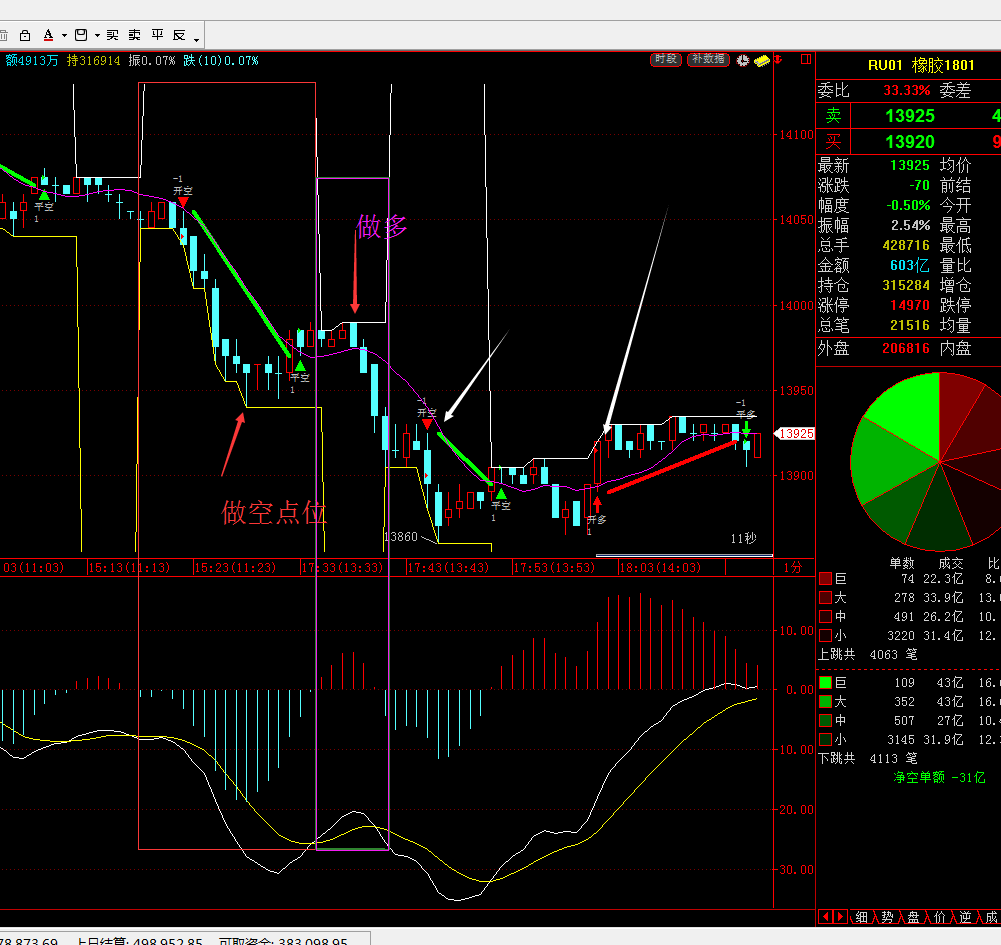Image resolution: width=1001 pixels, height=945 pixels.
Task: Click the dark green 中 swatch in lower list
Action: point(825,721)
